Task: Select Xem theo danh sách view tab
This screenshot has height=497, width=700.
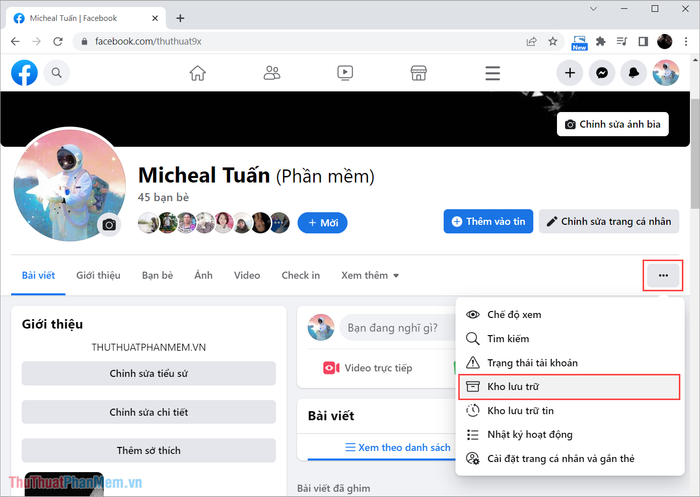Action: tap(397, 447)
